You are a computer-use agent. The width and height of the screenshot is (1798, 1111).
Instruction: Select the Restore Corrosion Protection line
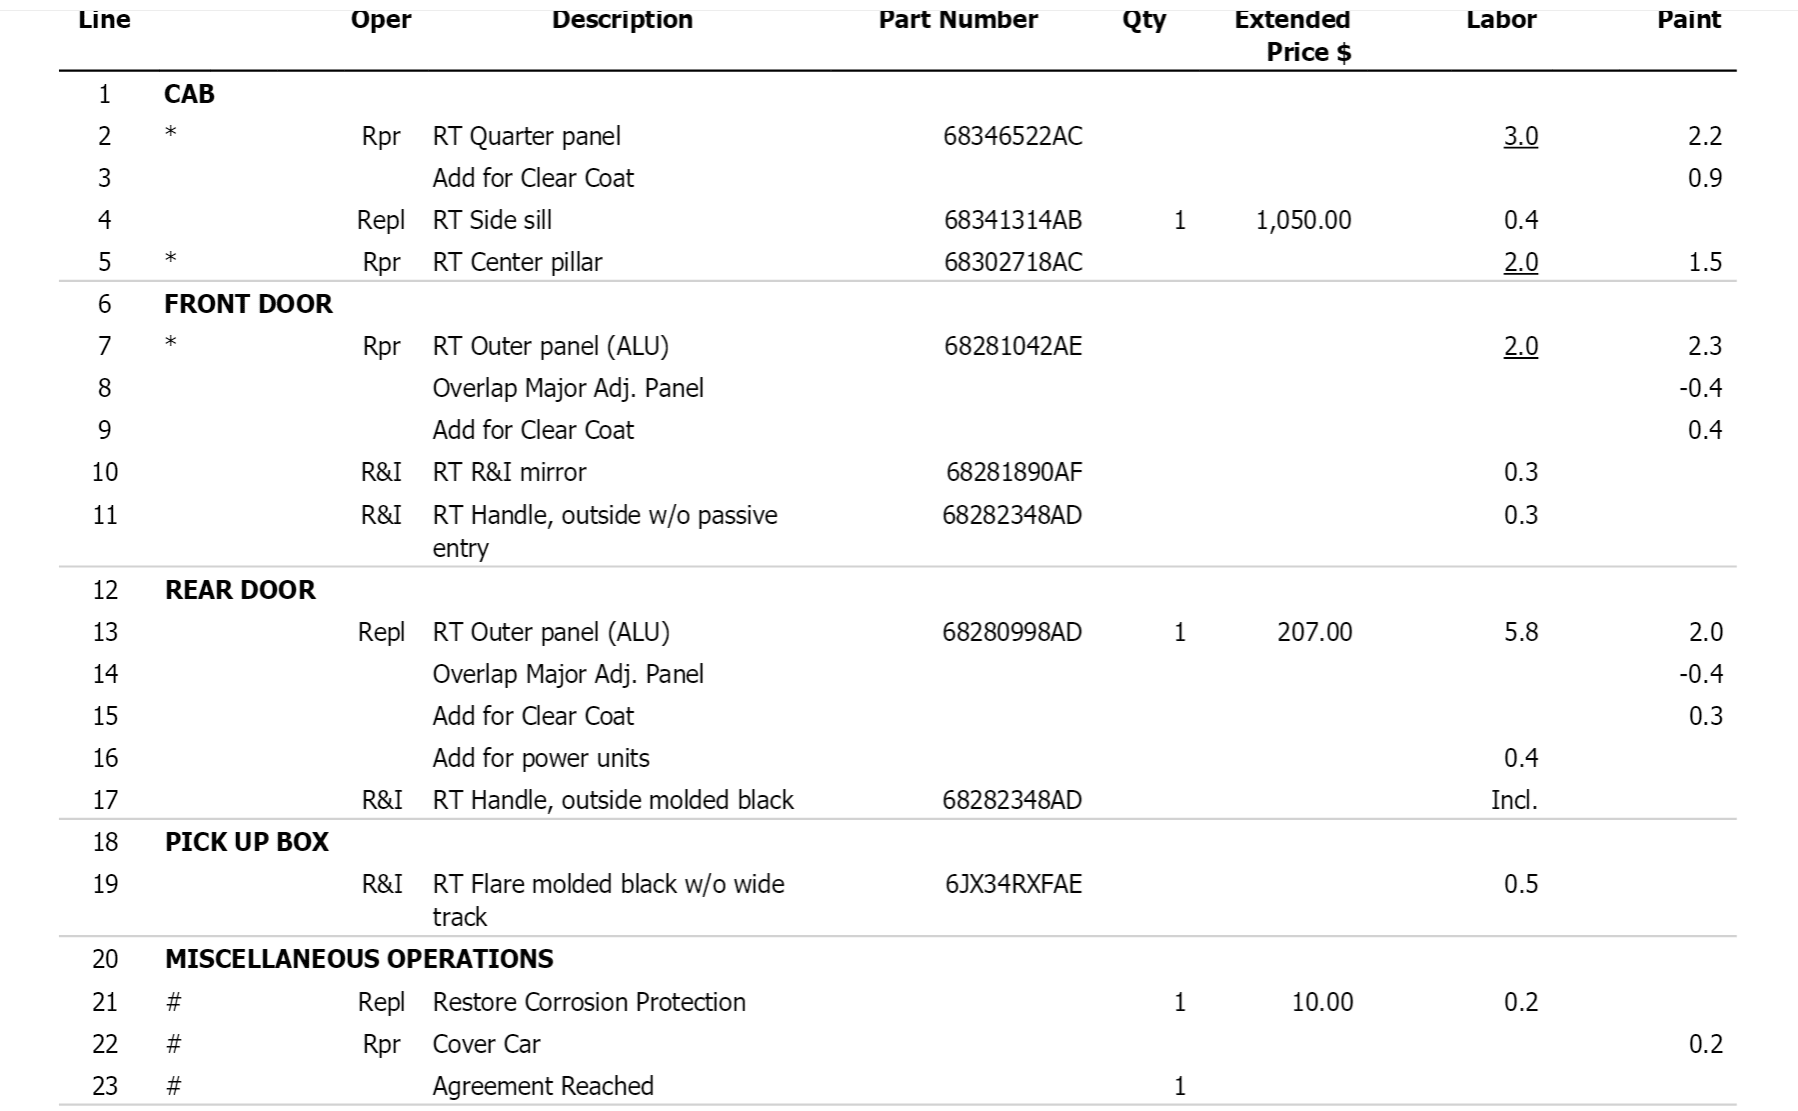[898, 1002]
